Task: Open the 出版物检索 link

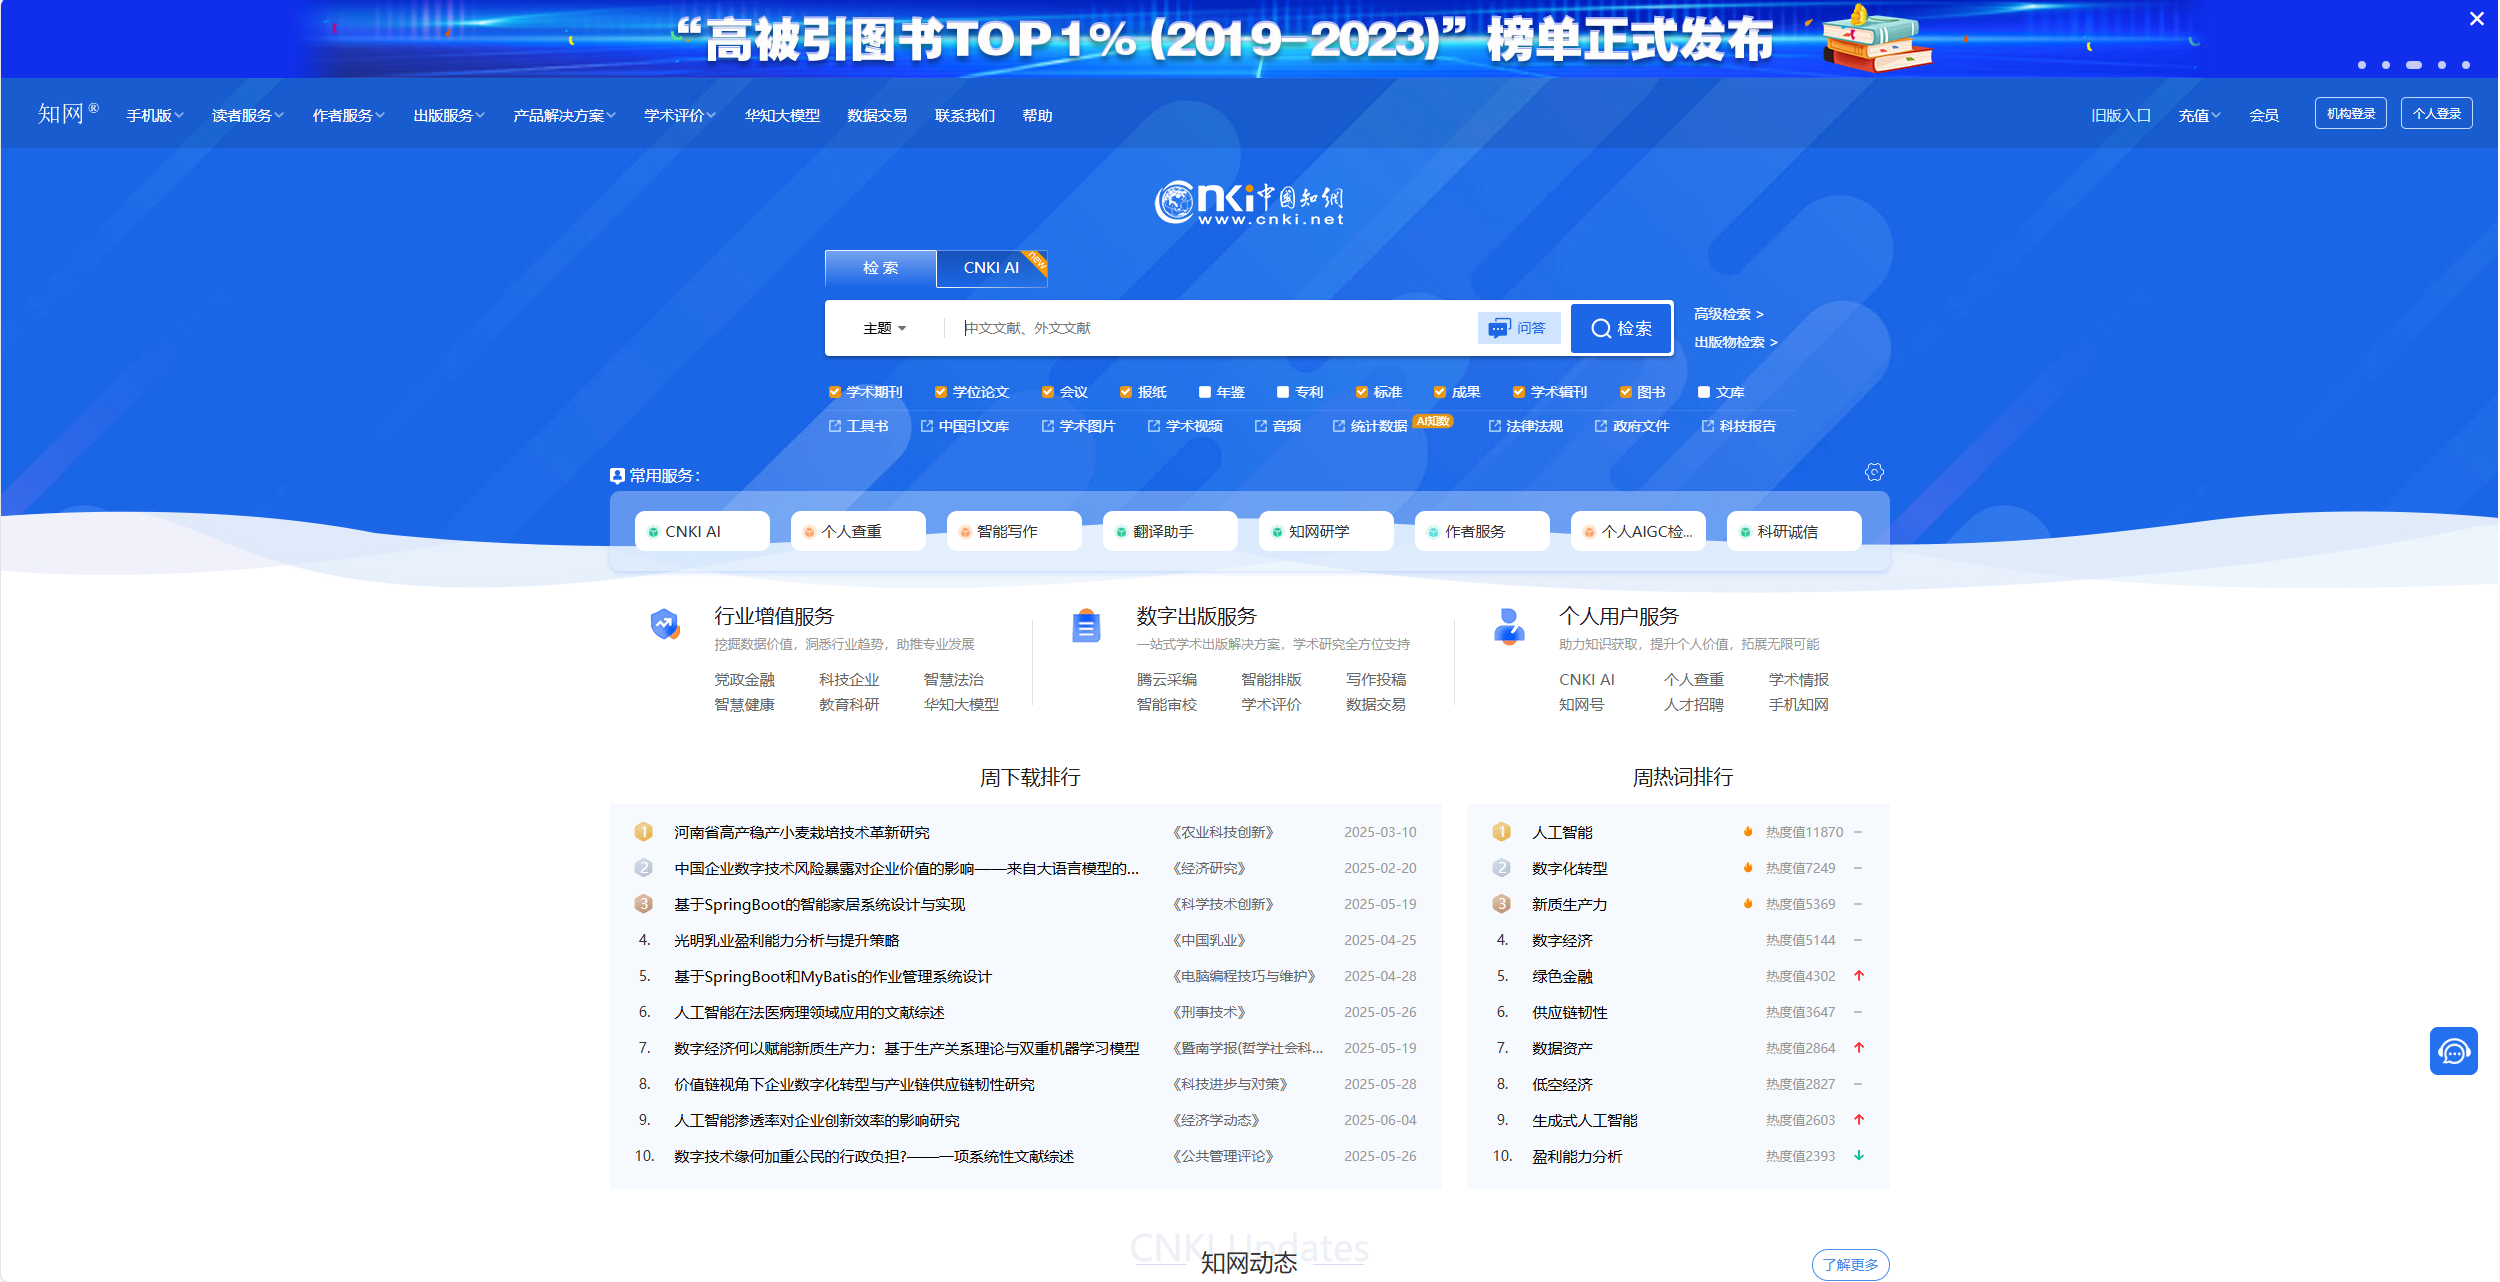Action: point(1736,342)
